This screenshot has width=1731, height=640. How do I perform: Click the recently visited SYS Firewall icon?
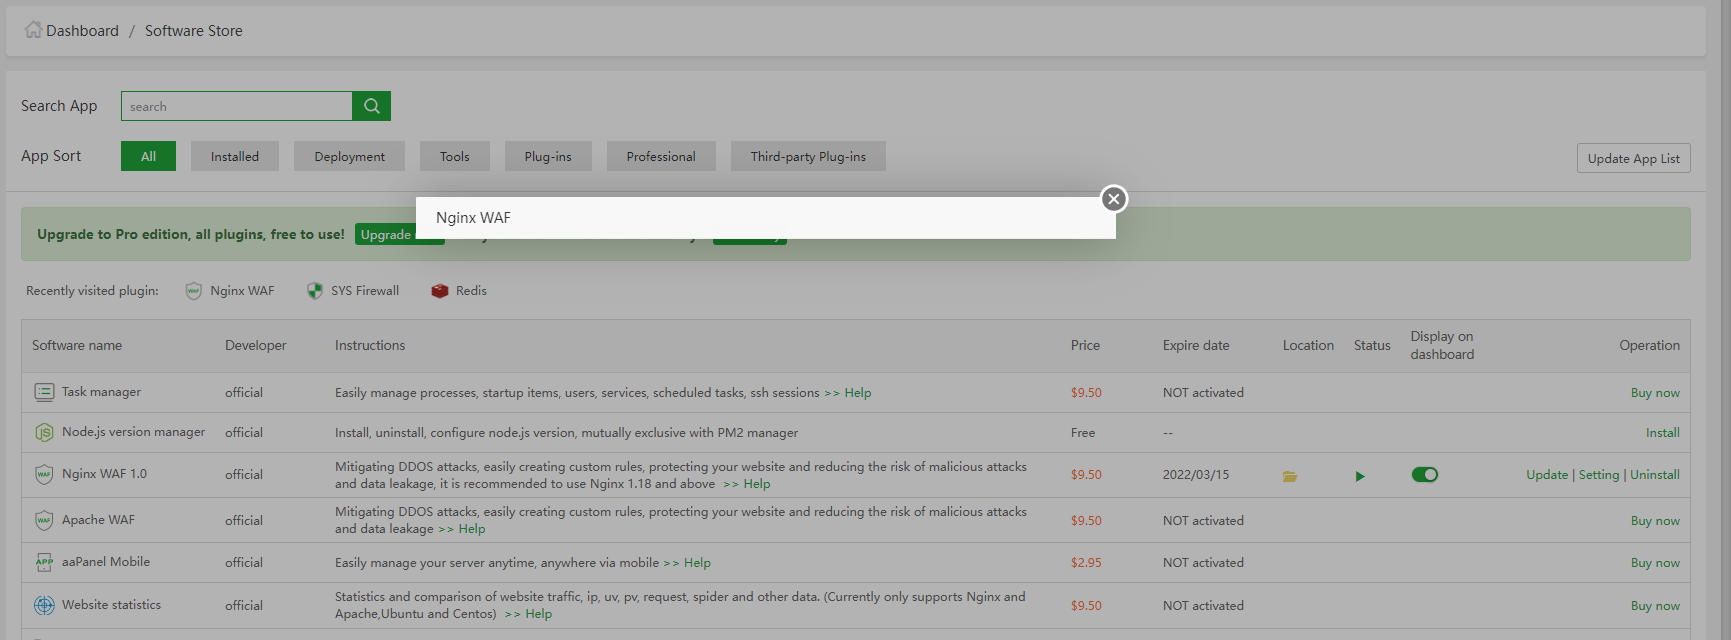pyautogui.click(x=315, y=291)
